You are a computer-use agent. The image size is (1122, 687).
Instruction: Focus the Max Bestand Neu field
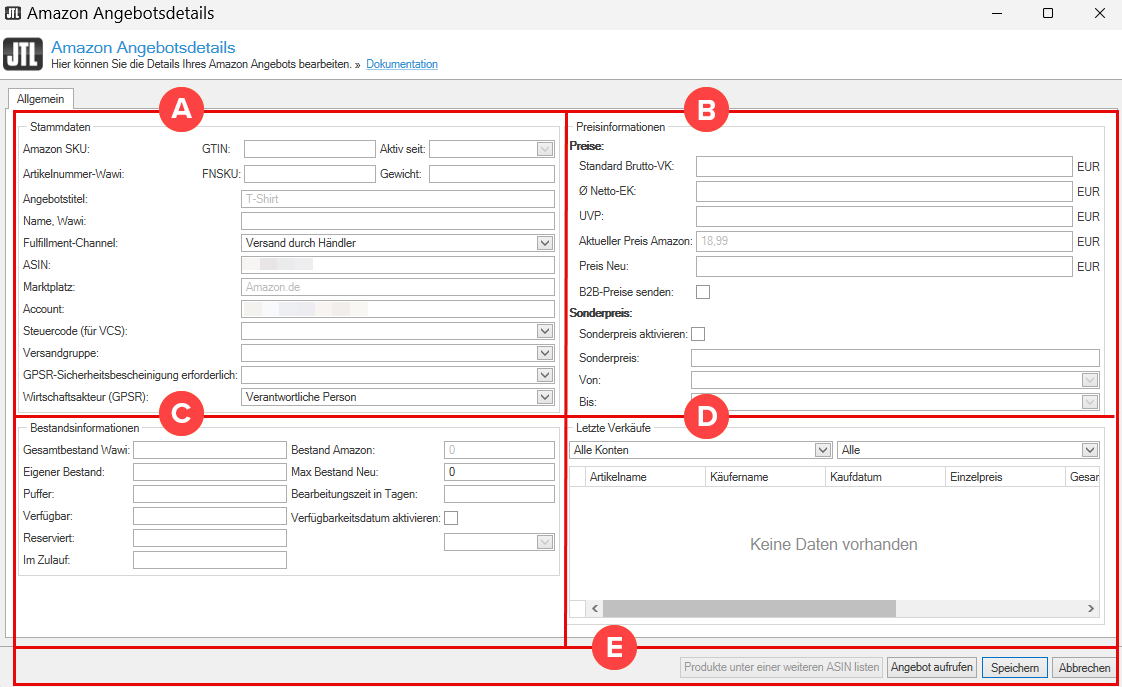tap(498, 472)
